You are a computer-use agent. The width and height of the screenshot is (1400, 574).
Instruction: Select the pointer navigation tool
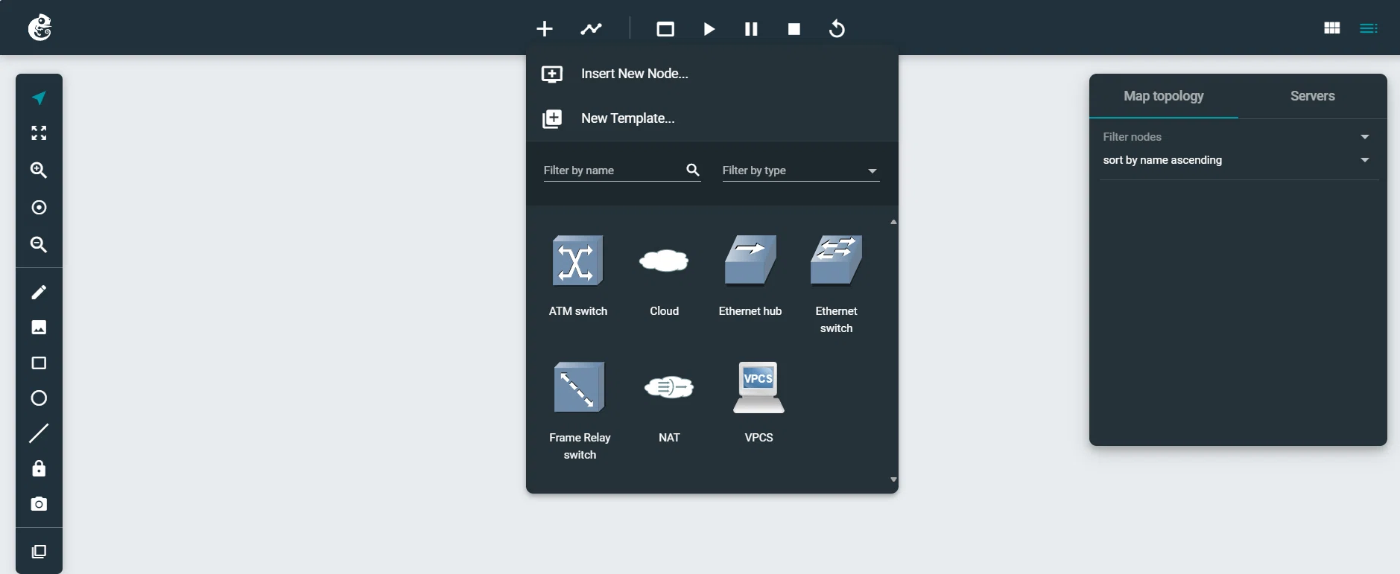pos(39,98)
